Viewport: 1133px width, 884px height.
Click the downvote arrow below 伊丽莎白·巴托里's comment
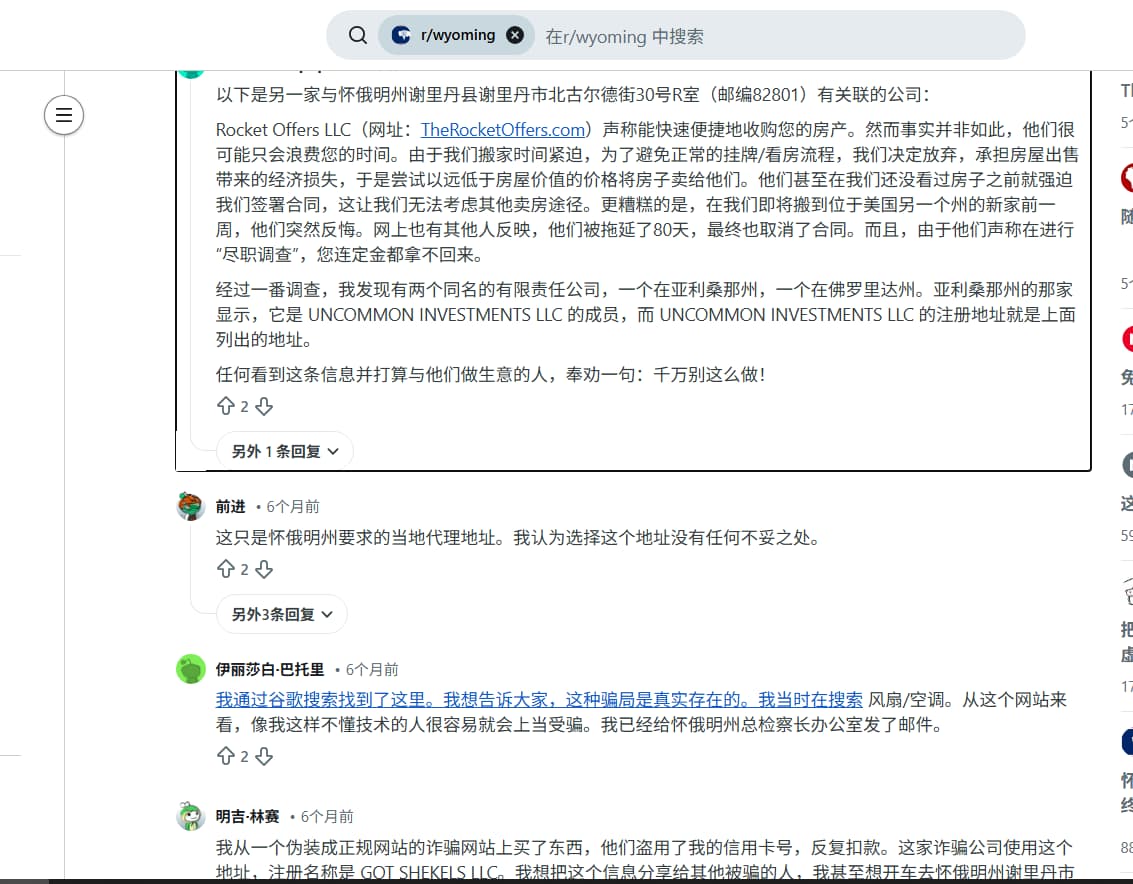coord(263,757)
